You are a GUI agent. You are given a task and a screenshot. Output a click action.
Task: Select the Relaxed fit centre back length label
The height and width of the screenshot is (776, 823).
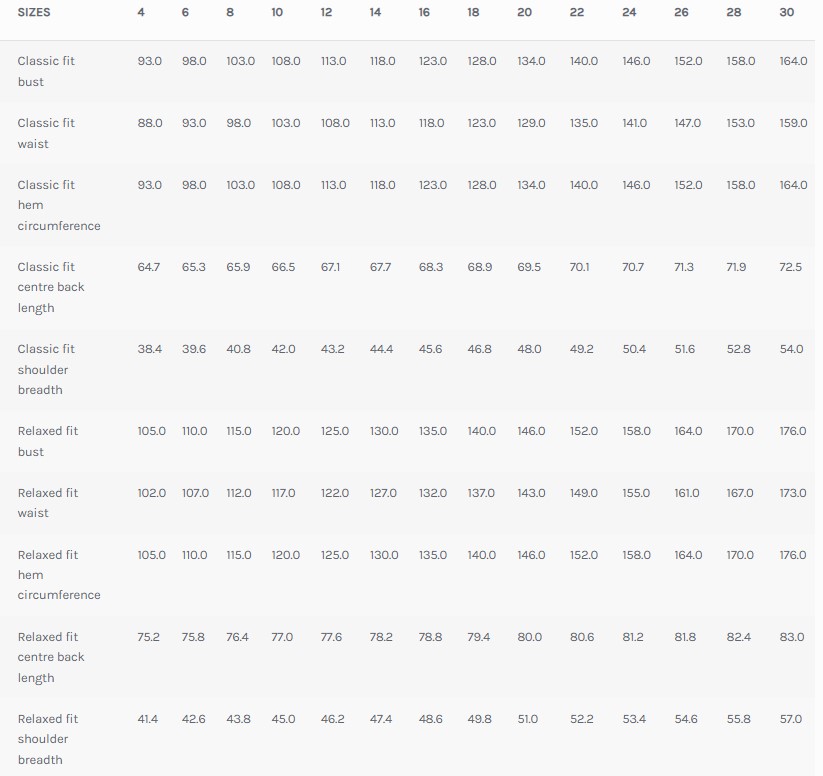51,657
